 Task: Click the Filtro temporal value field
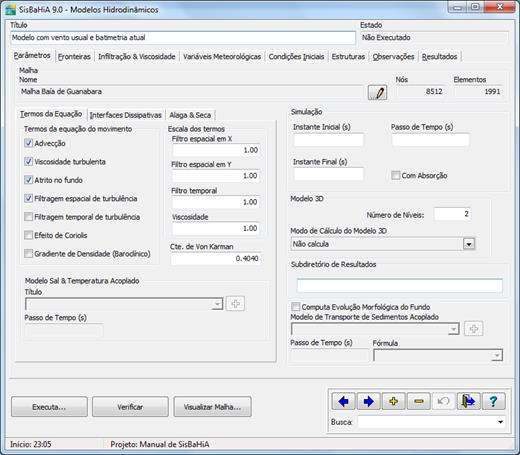click(x=216, y=202)
